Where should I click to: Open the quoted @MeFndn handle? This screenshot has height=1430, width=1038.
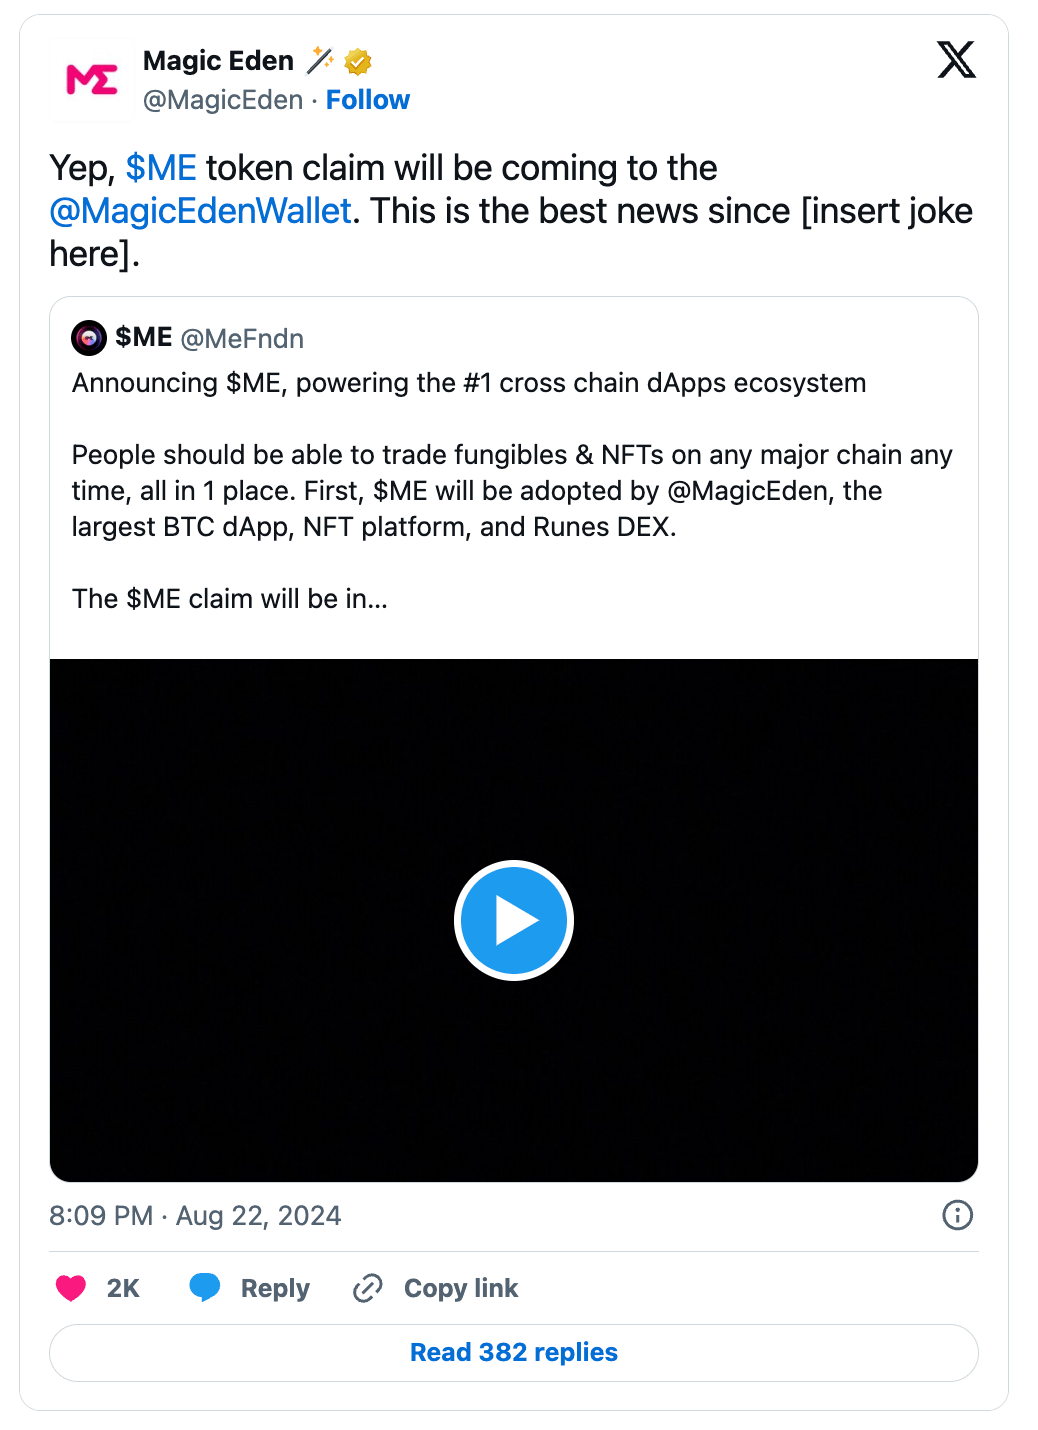pyautogui.click(x=242, y=339)
